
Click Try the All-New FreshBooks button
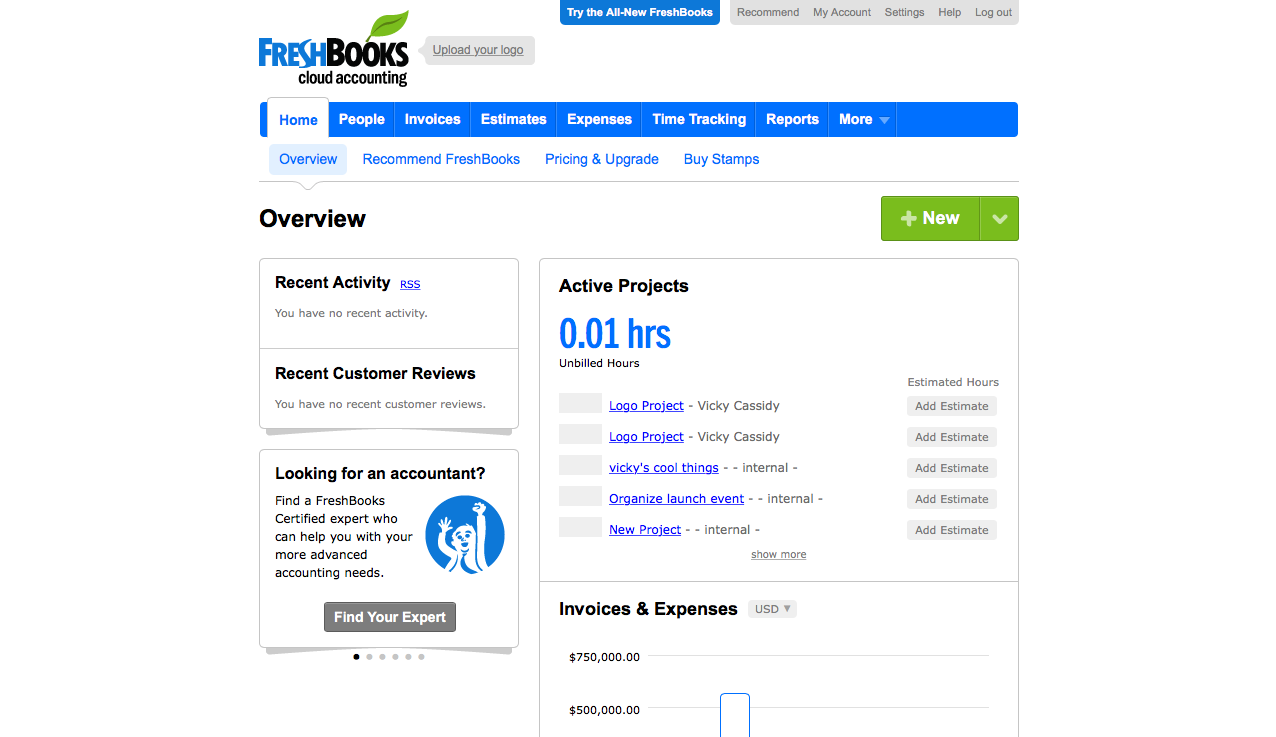[640, 12]
